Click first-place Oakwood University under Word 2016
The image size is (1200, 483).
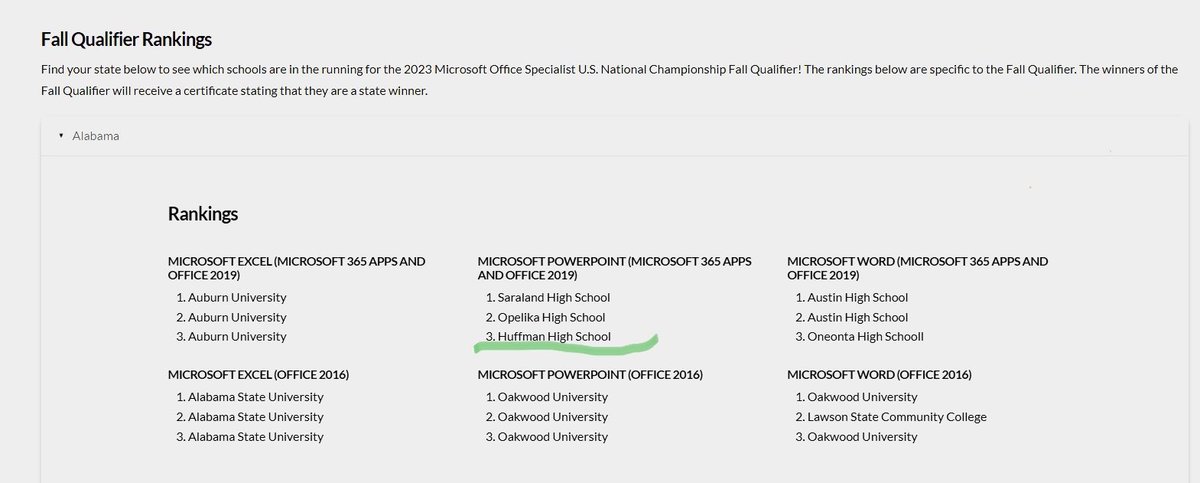coord(863,397)
